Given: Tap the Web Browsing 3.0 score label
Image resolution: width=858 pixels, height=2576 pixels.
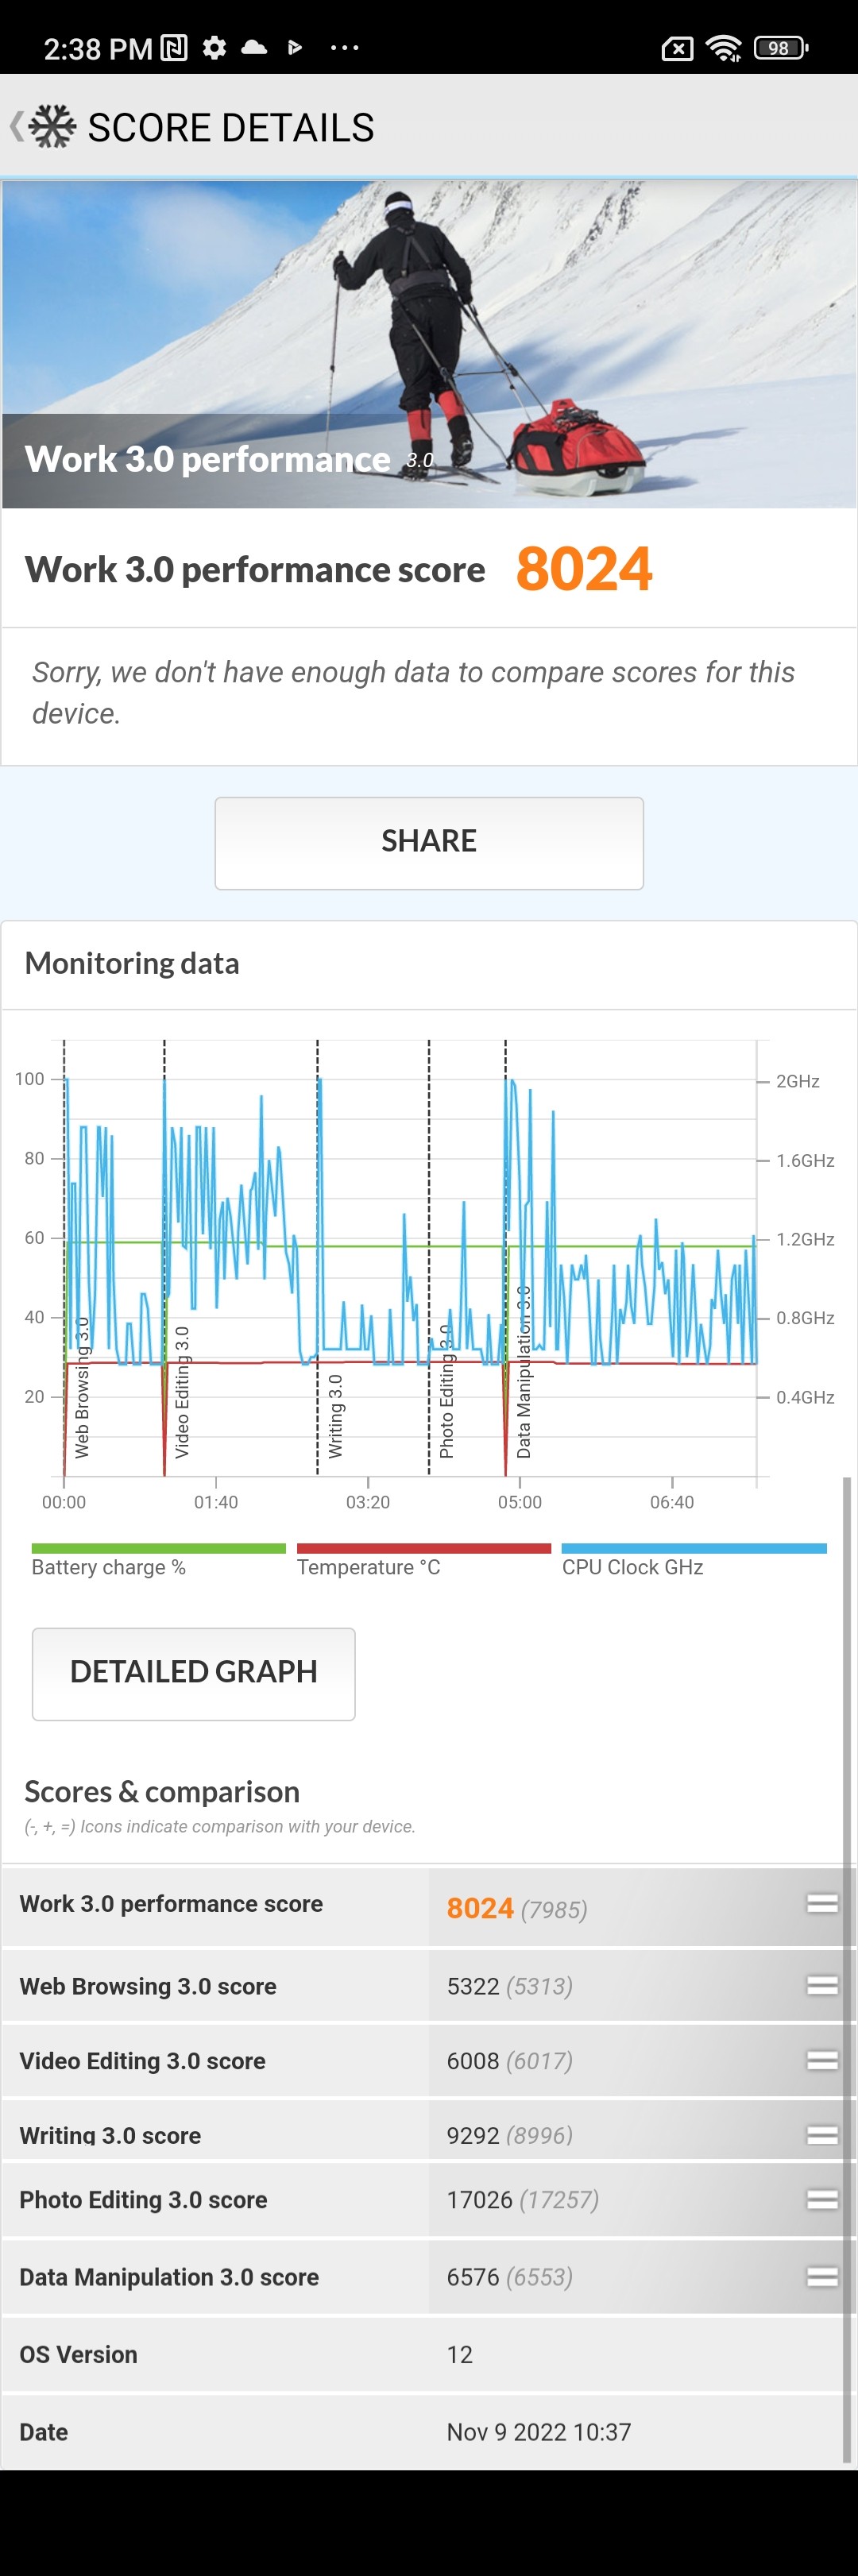Looking at the screenshot, I should point(148,1986).
